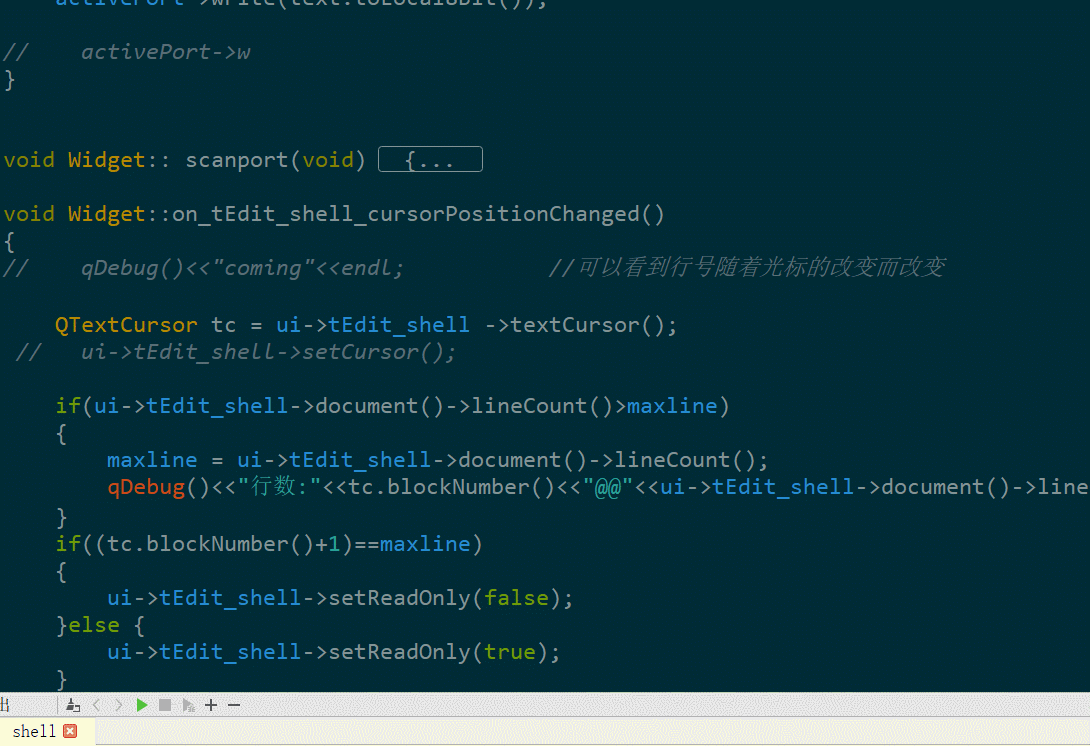
Task: Click the attach debugger run icon
Action: (188, 705)
